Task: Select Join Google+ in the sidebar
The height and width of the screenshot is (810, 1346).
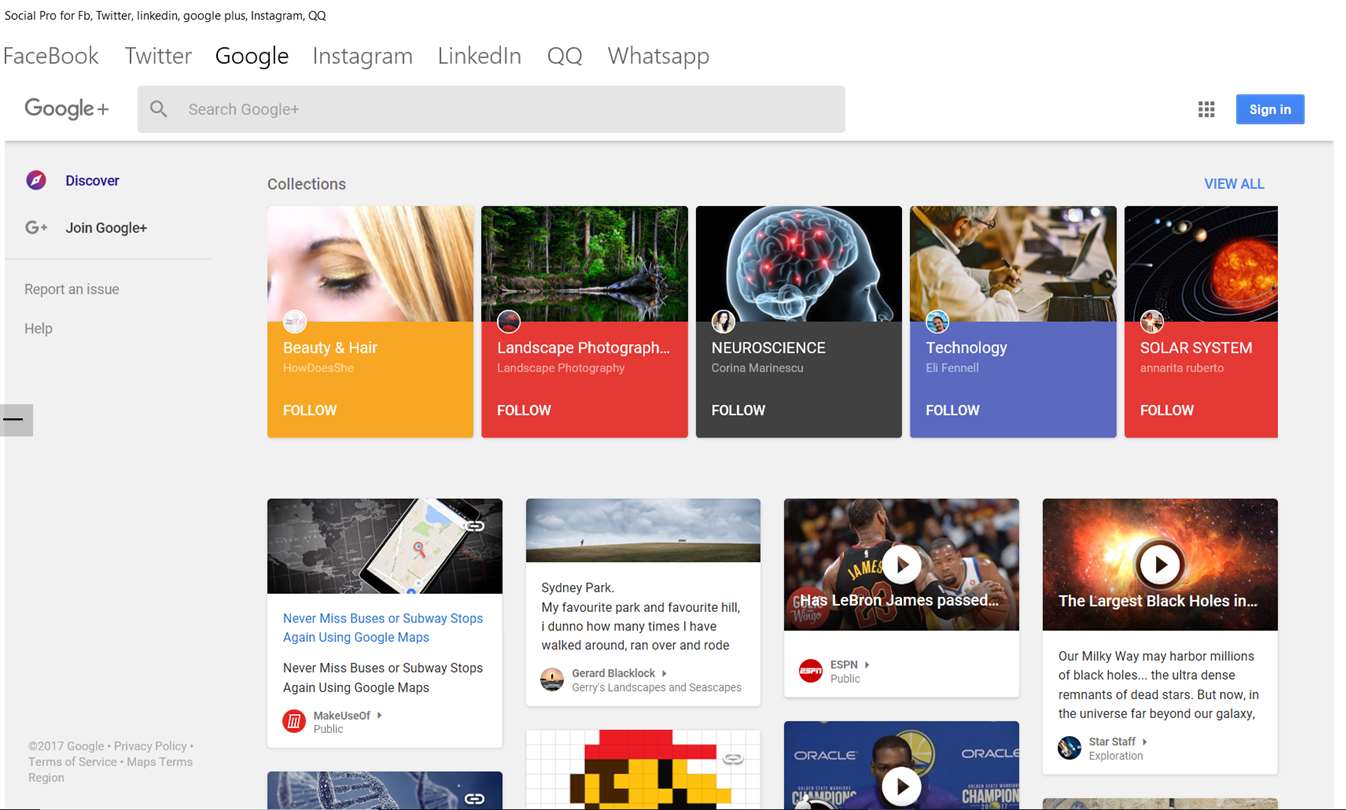Action: [x=108, y=227]
